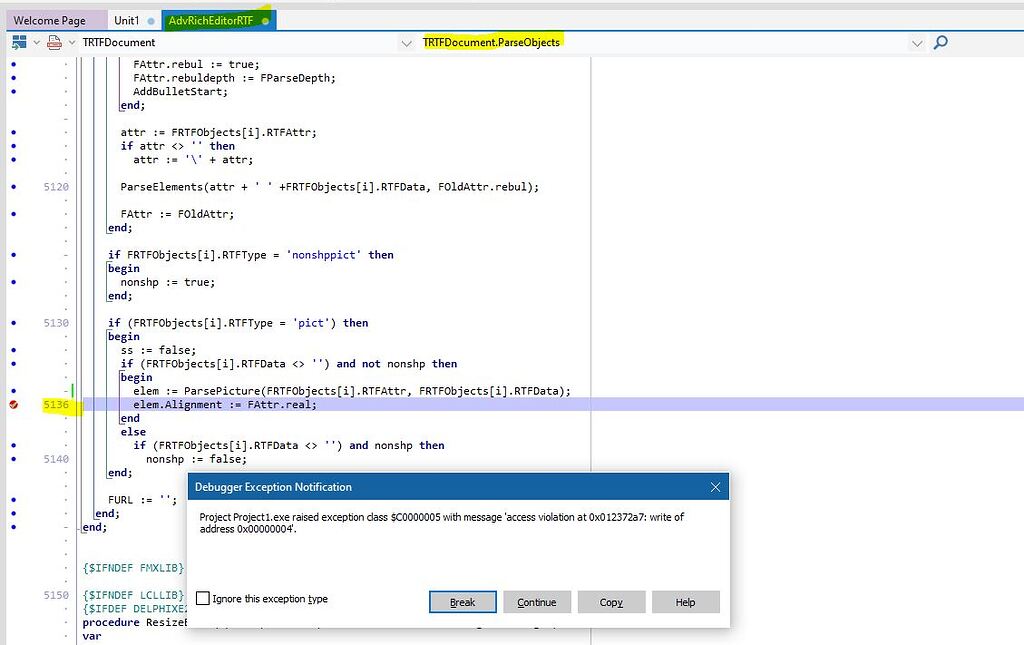
Task: Click the Break button
Action: tap(462, 602)
